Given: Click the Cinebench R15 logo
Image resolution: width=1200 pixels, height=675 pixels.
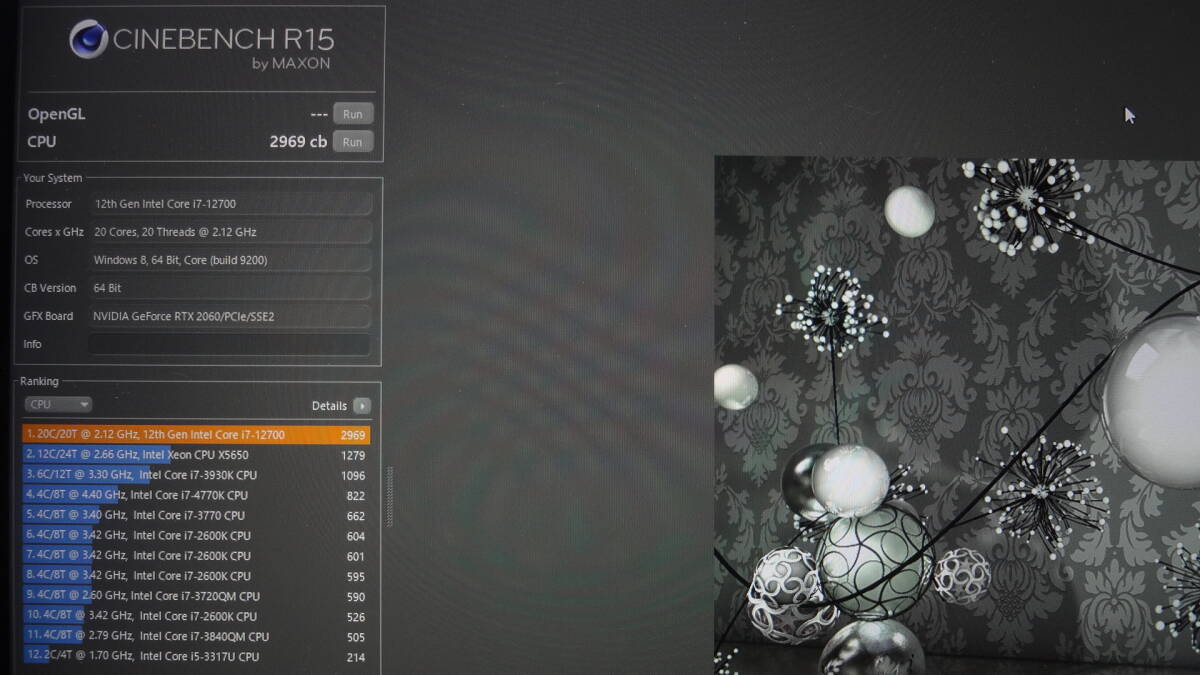Looking at the screenshot, I should point(201,45).
